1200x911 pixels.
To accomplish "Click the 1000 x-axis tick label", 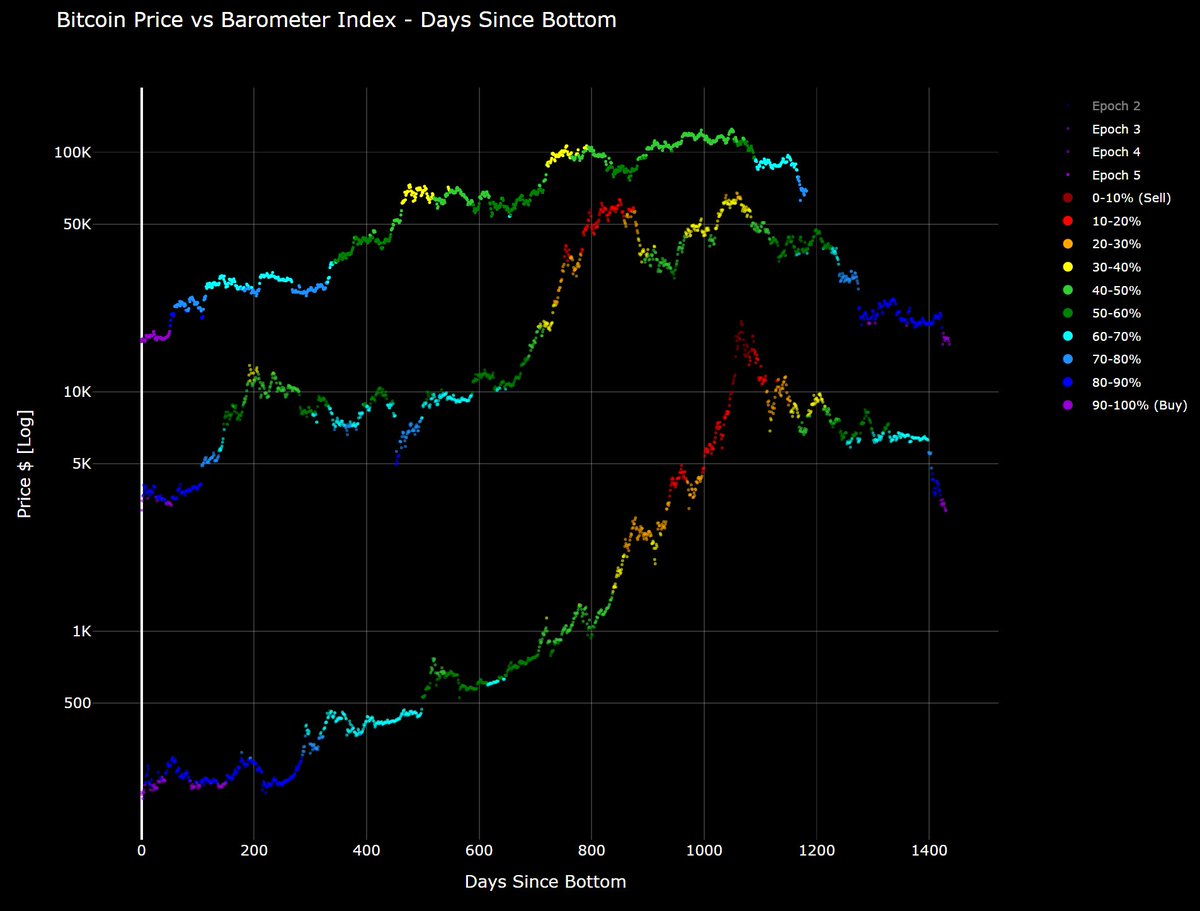I will pos(704,851).
